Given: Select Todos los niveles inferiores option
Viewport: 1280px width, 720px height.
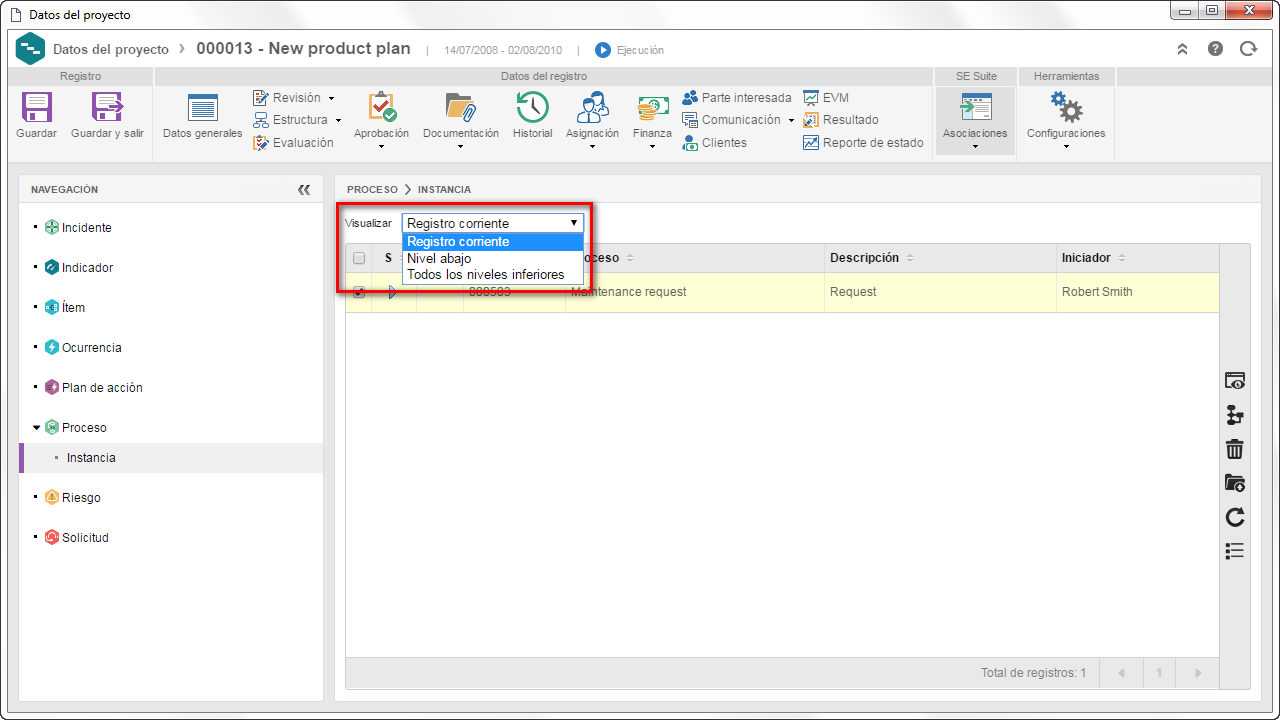Looking at the screenshot, I should click(x=493, y=274).
